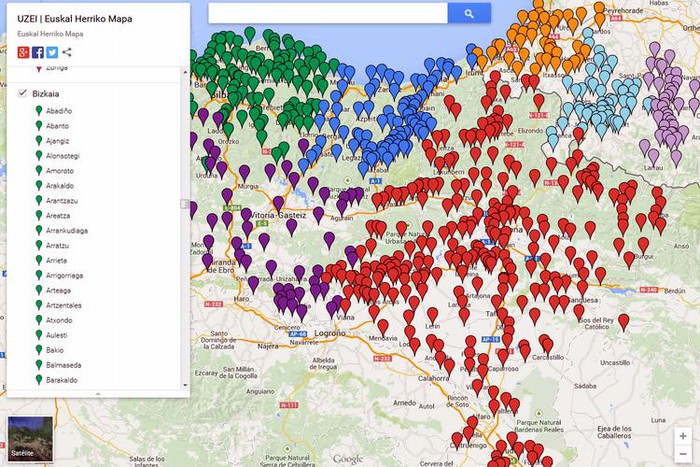The width and height of the screenshot is (700, 467).
Task: Click the green pin beside Arakaldo
Action: pos(39,185)
